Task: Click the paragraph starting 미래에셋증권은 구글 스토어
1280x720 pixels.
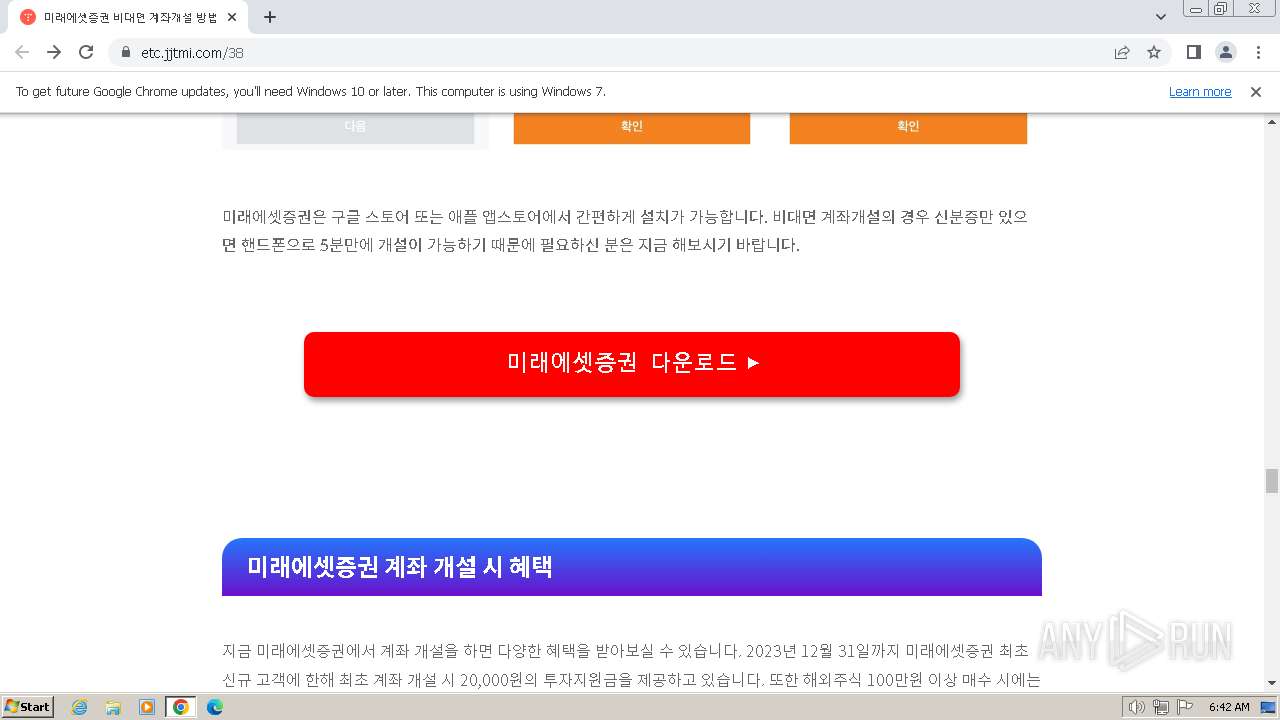Action: point(625,231)
